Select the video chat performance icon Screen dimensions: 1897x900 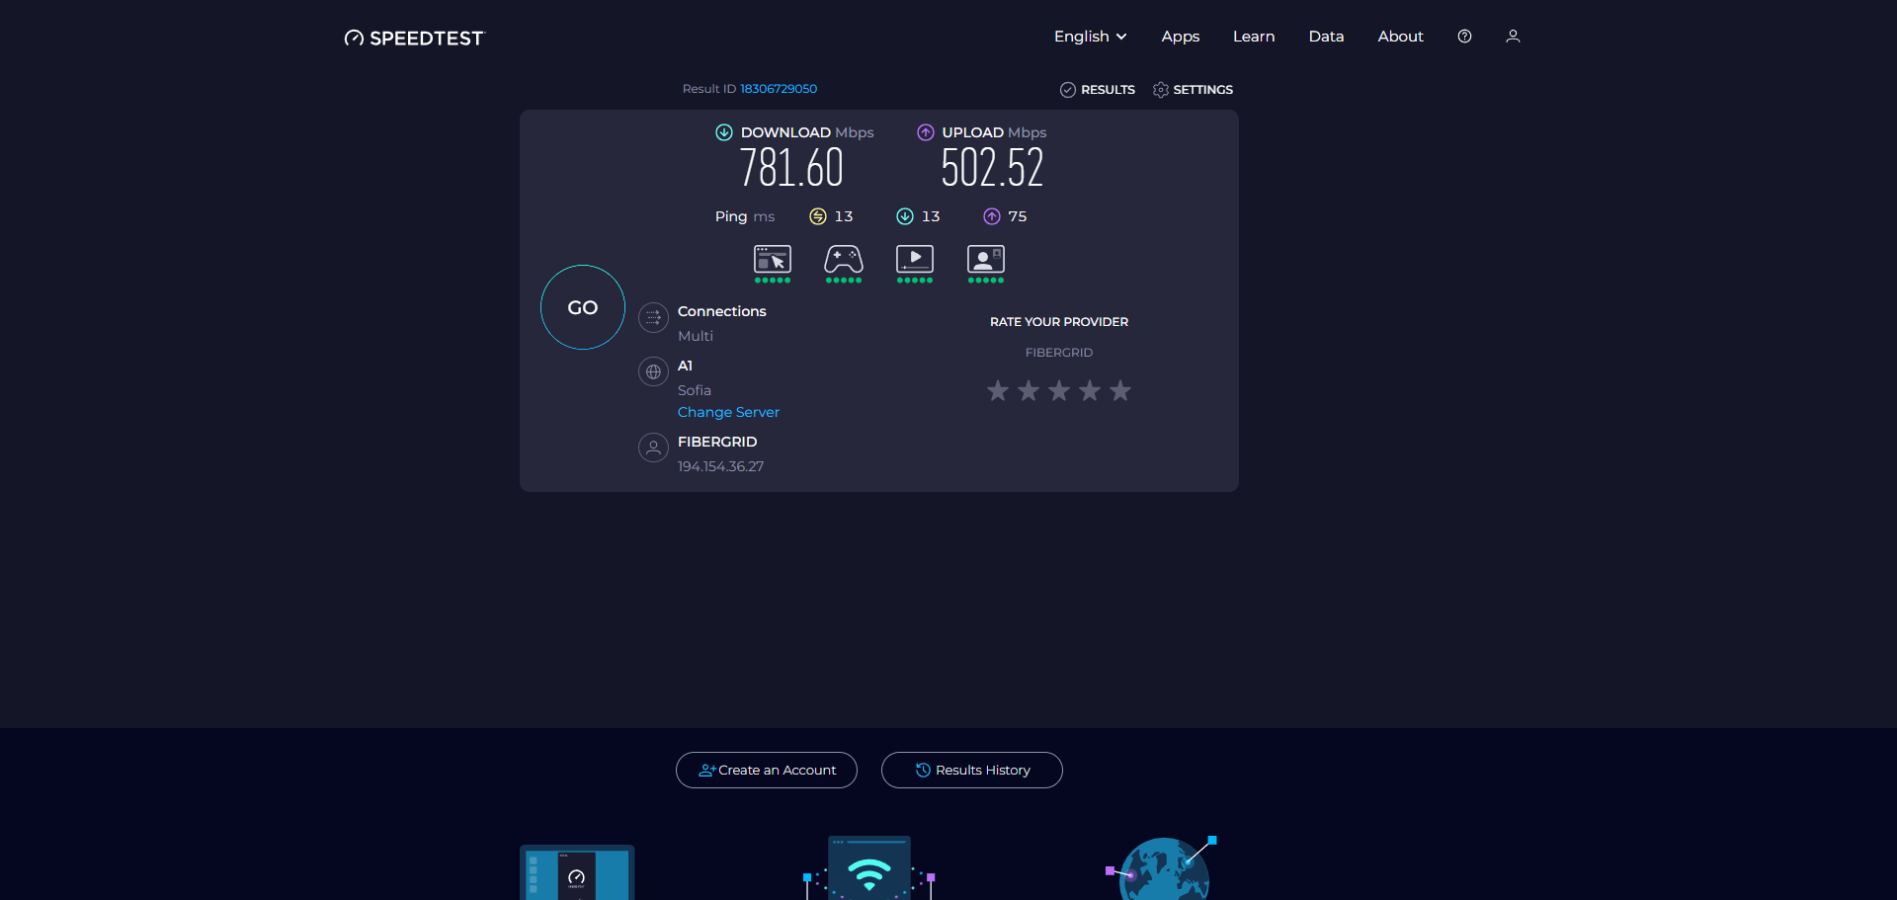pos(985,261)
